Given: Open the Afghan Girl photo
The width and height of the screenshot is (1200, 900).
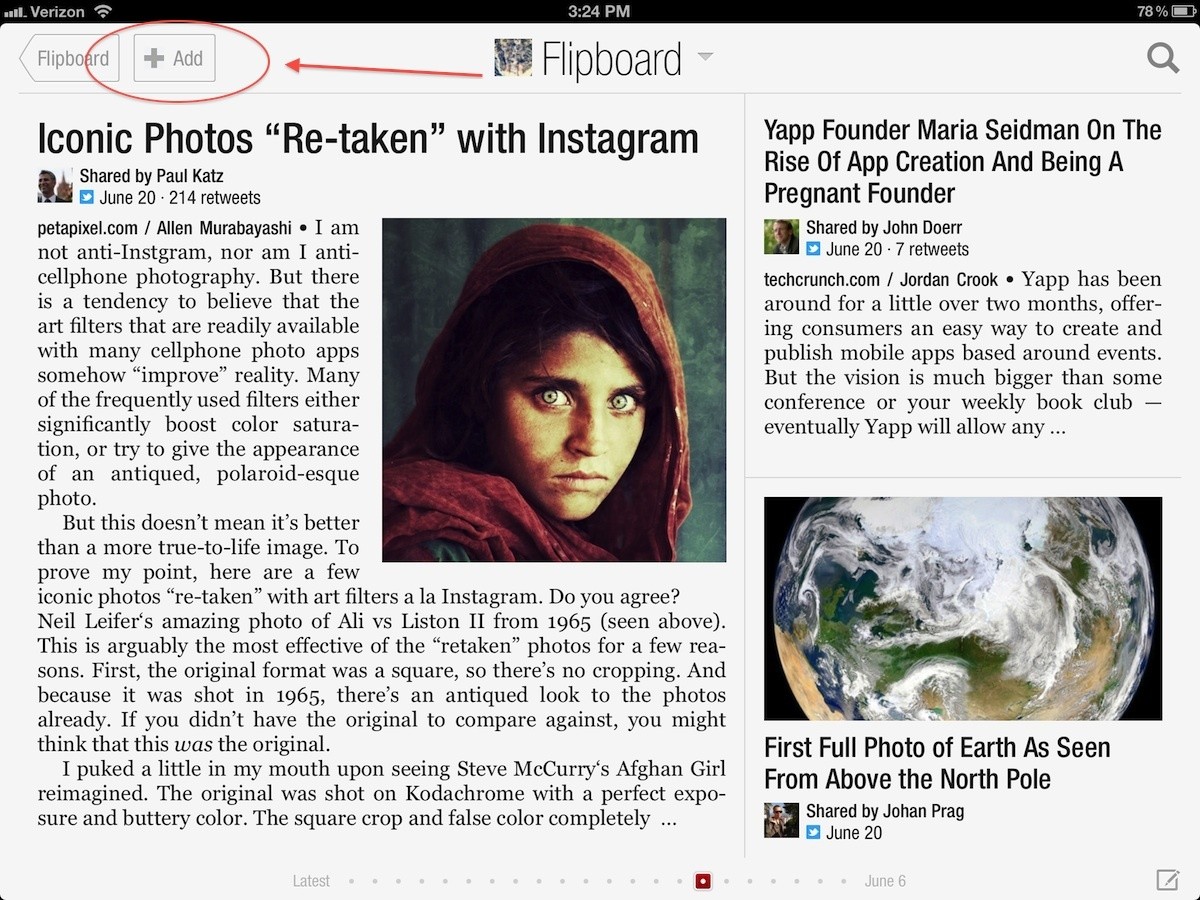Looking at the screenshot, I should tap(554, 390).
